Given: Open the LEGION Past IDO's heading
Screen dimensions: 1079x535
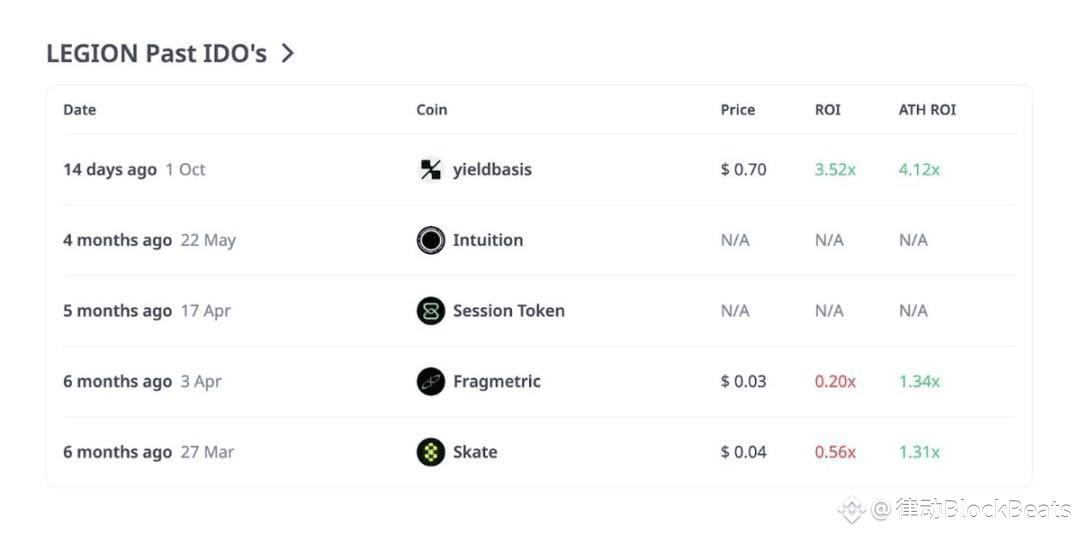Looking at the screenshot, I should point(156,53).
